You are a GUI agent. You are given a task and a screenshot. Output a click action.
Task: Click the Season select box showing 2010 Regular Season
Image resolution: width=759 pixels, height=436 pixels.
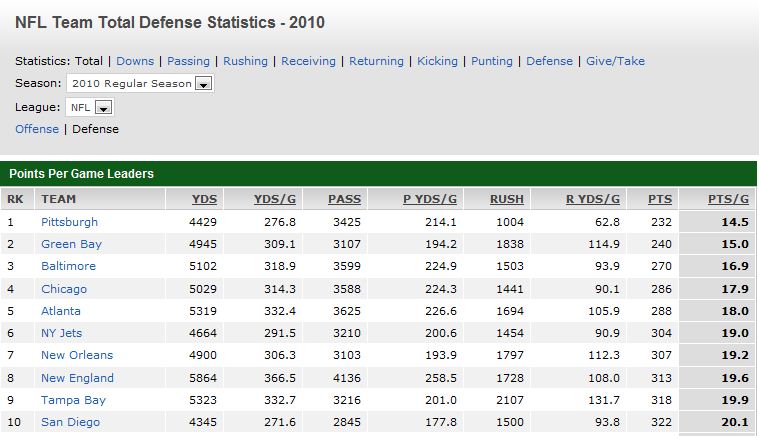tap(140, 84)
